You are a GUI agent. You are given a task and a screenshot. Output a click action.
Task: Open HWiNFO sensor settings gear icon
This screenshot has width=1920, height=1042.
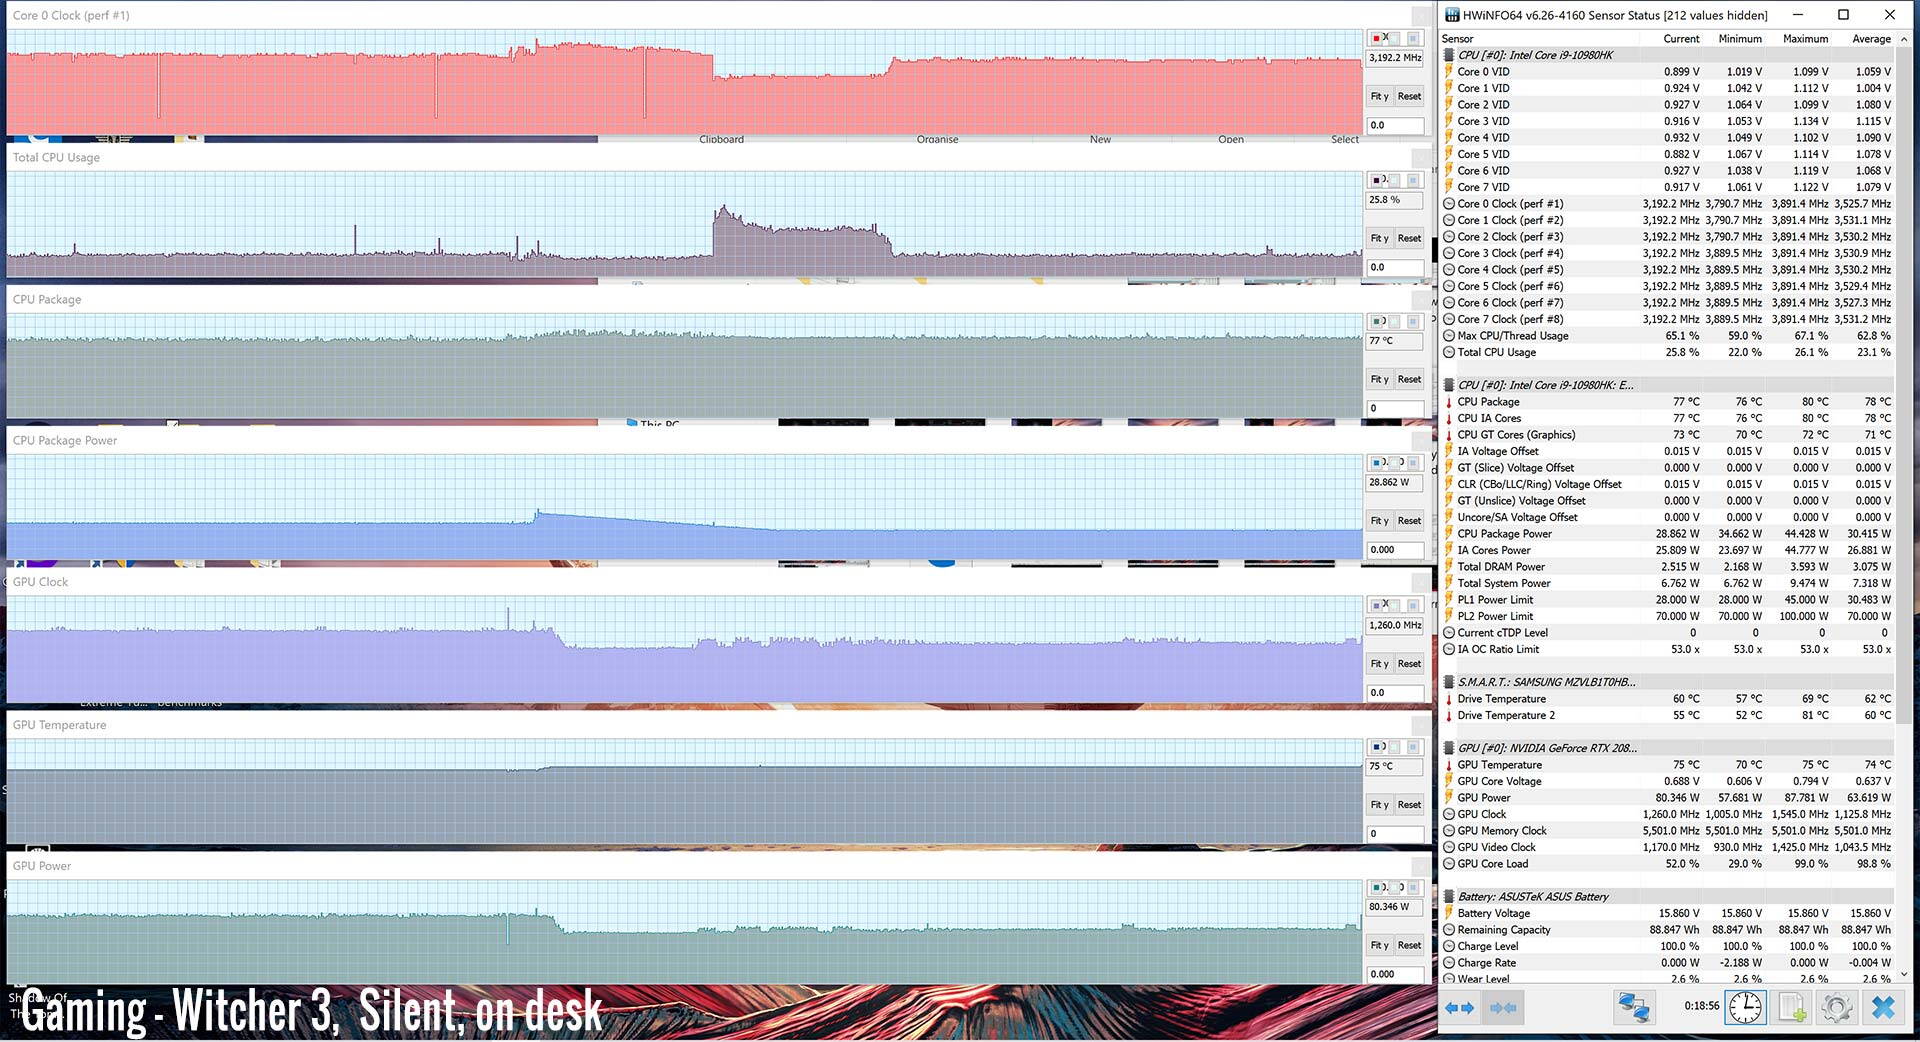[1836, 1007]
